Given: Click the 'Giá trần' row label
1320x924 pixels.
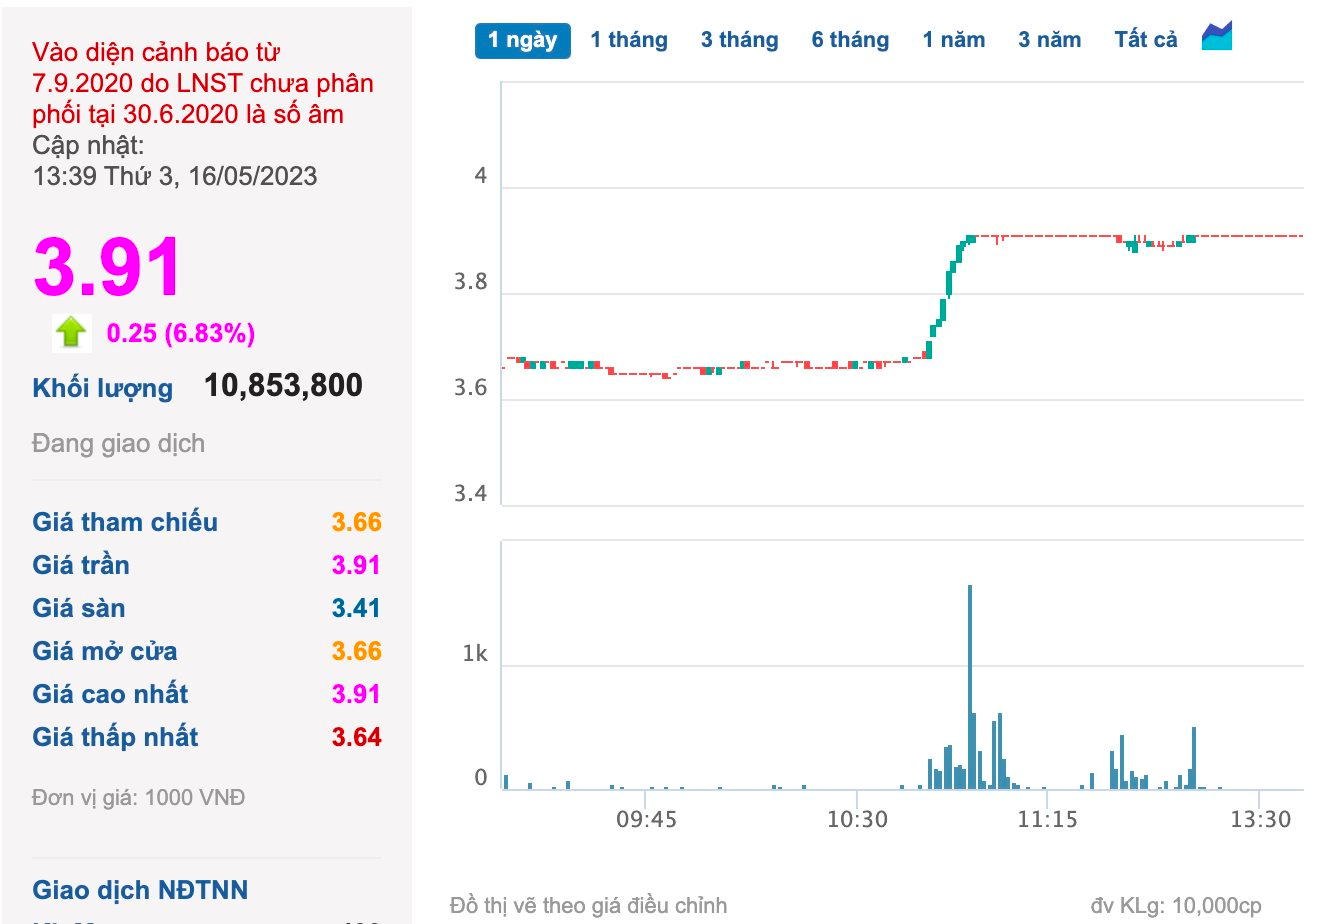Looking at the screenshot, I should click(81, 565).
